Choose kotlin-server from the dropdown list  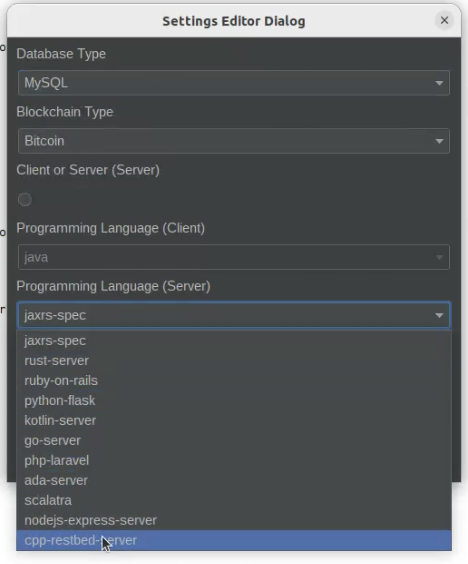(233, 420)
